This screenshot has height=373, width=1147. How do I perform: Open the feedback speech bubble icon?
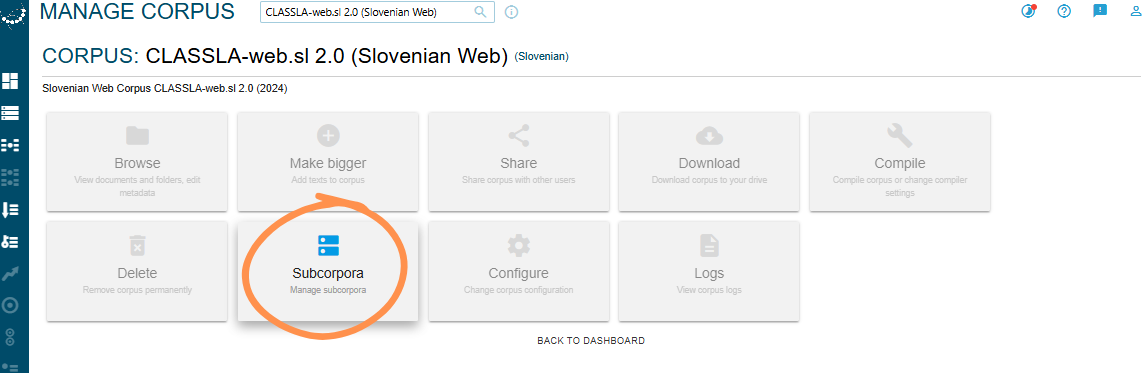pyautogui.click(x=1099, y=11)
